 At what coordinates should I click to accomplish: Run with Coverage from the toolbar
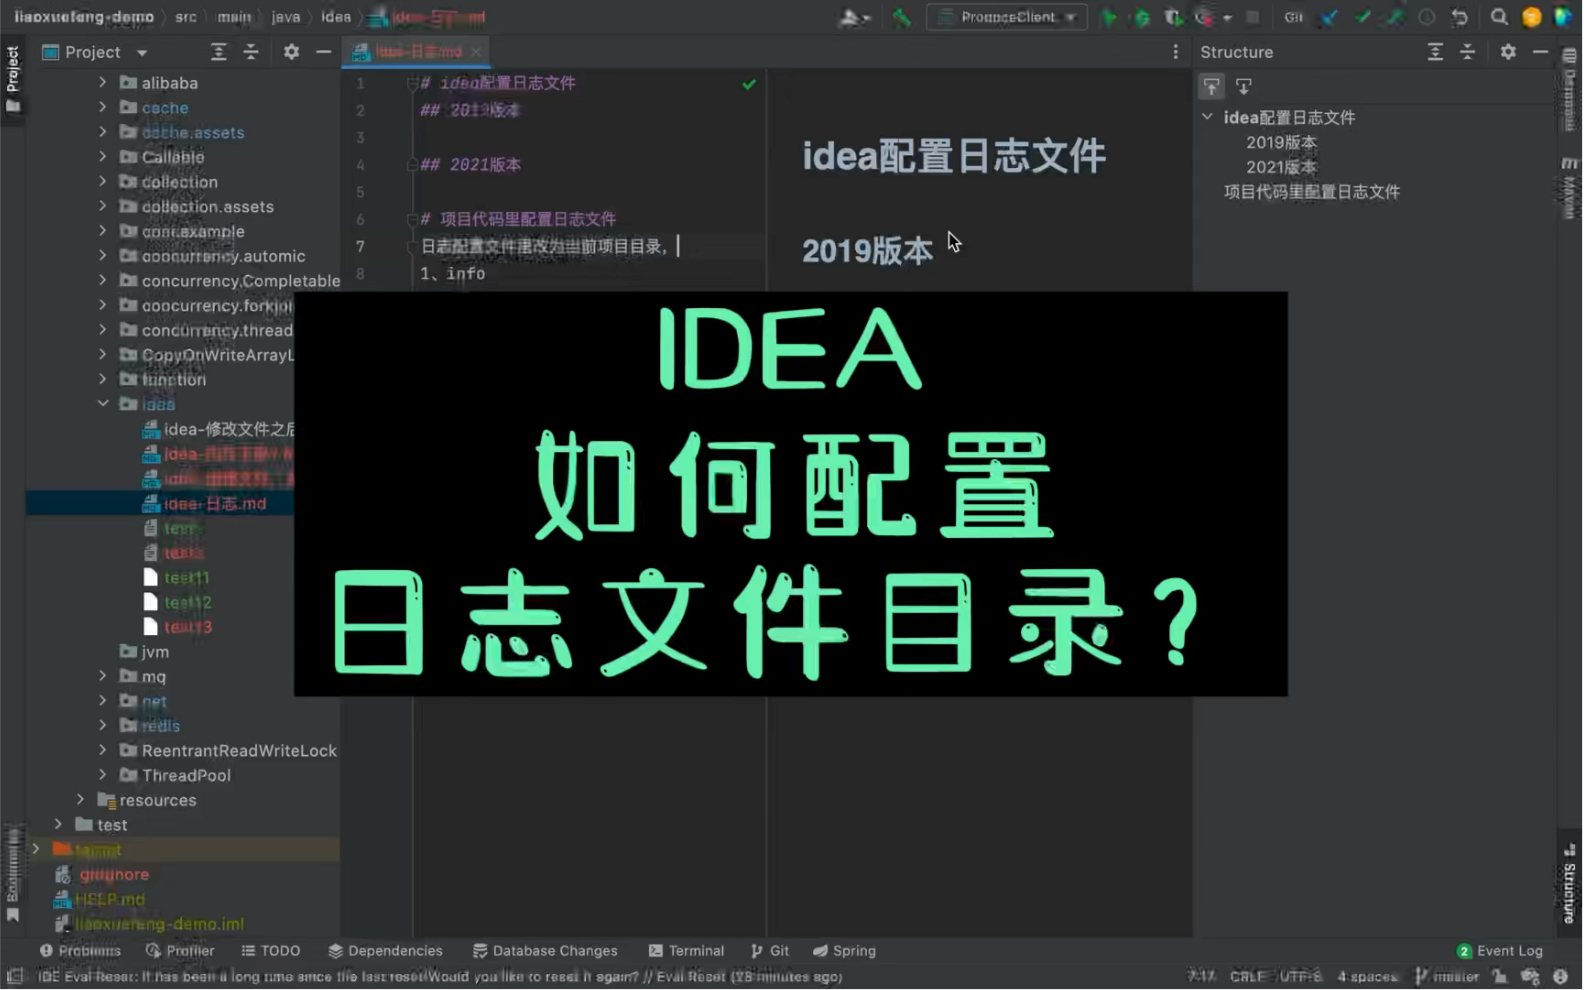(x=1173, y=17)
